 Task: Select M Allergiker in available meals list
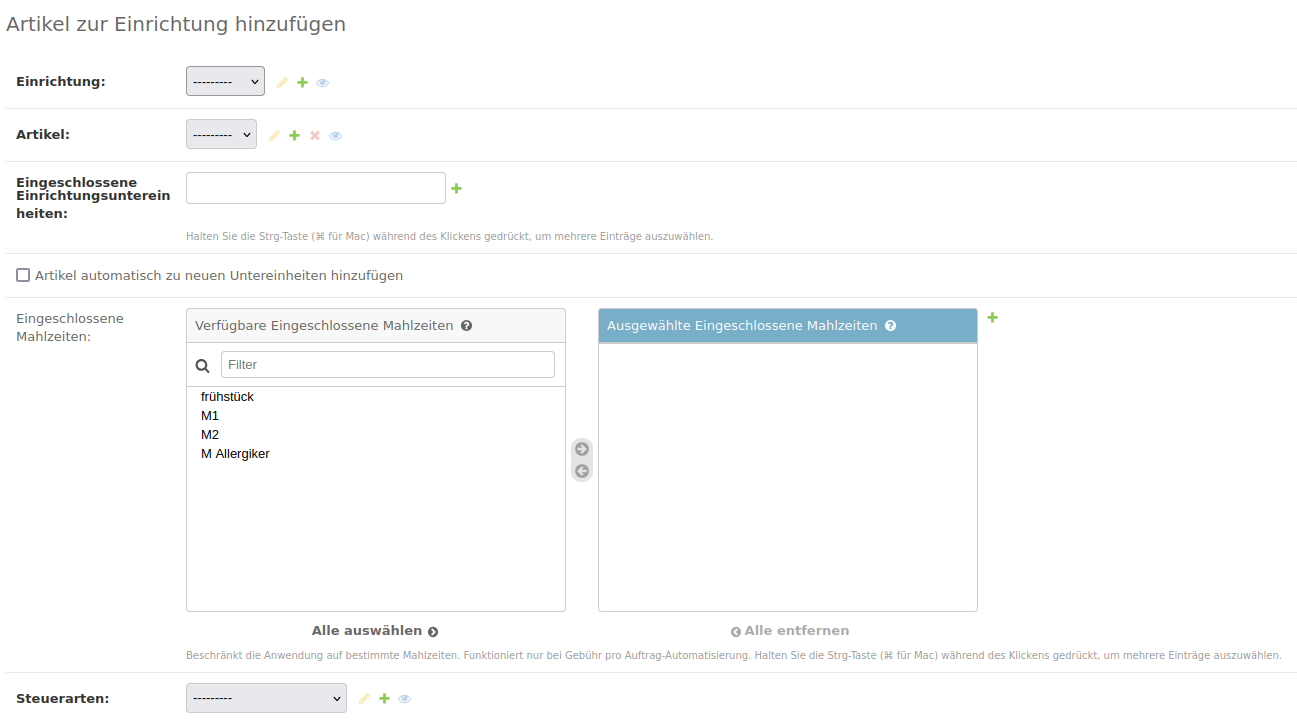[x=235, y=454]
